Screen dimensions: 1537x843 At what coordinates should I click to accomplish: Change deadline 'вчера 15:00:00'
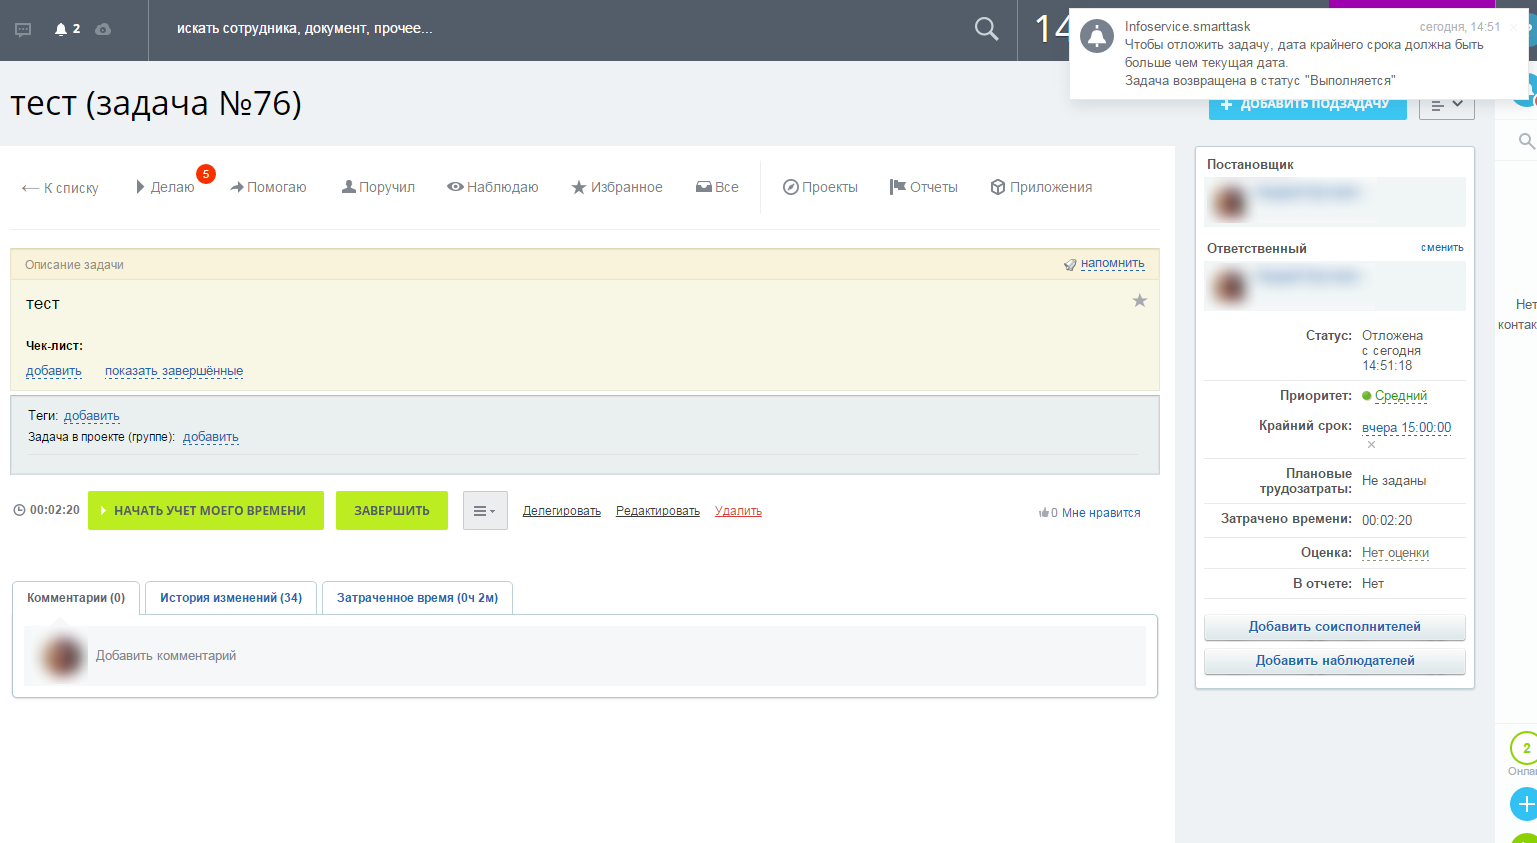coord(1406,428)
